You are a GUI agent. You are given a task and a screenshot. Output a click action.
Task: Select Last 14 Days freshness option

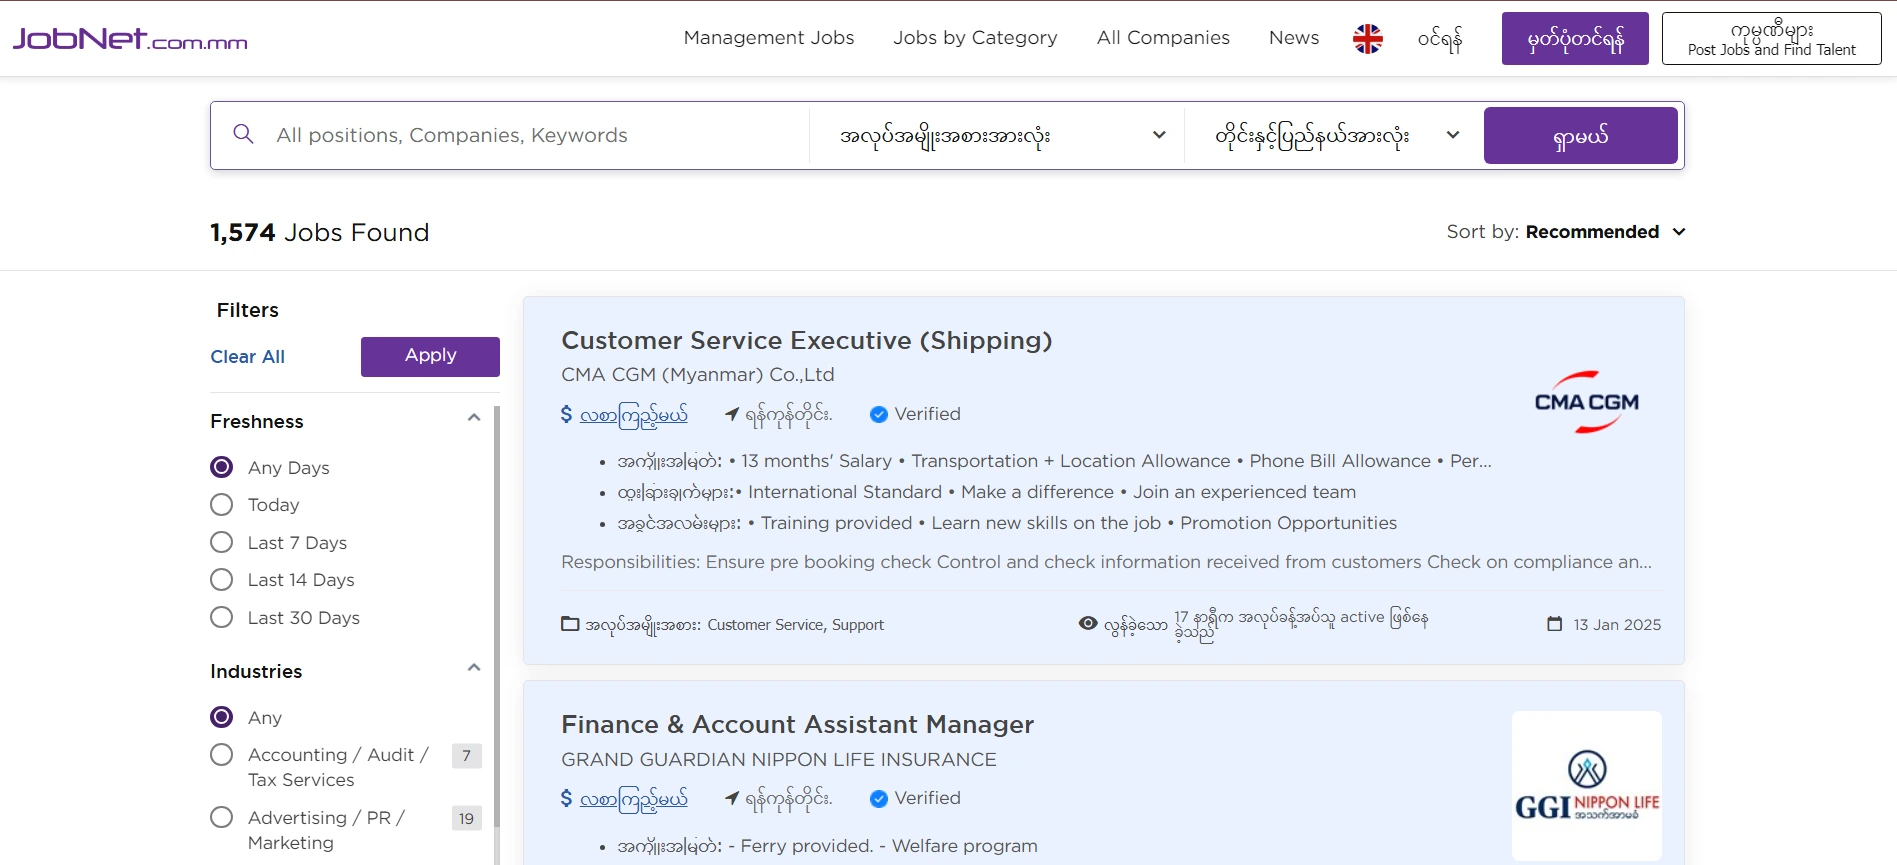point(222,580)
